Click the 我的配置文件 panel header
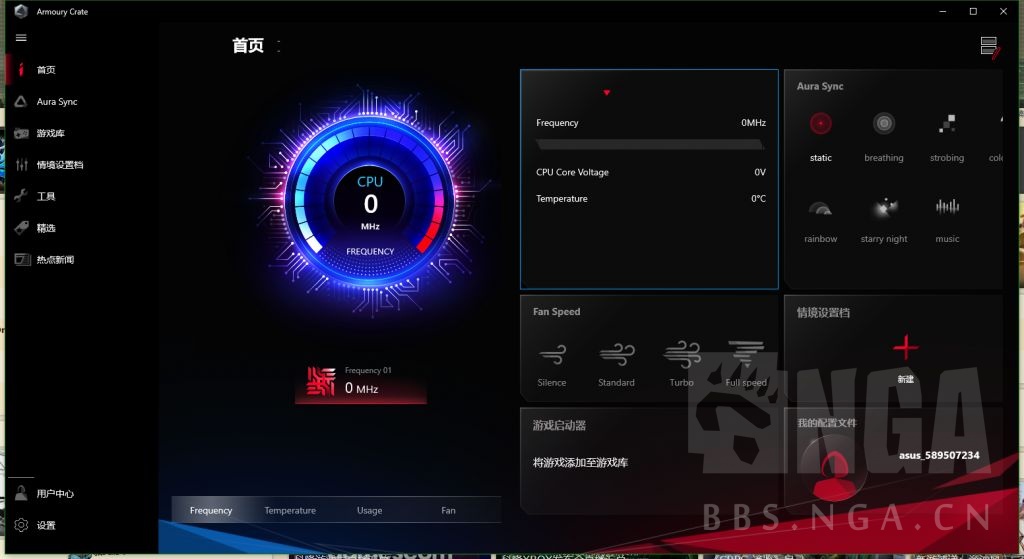Screen dimensions: 1024x559 (827, 423)
